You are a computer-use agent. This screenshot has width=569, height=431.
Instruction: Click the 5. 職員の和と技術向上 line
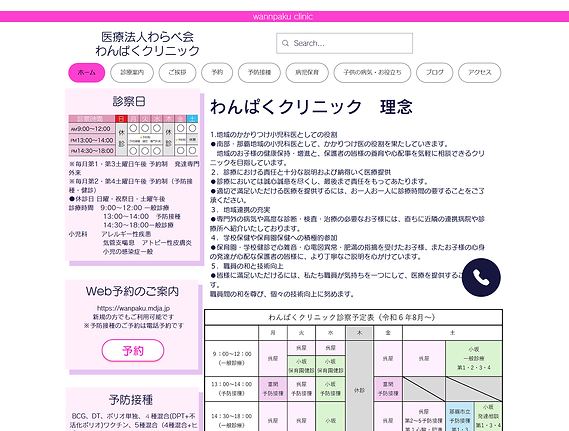247,266
